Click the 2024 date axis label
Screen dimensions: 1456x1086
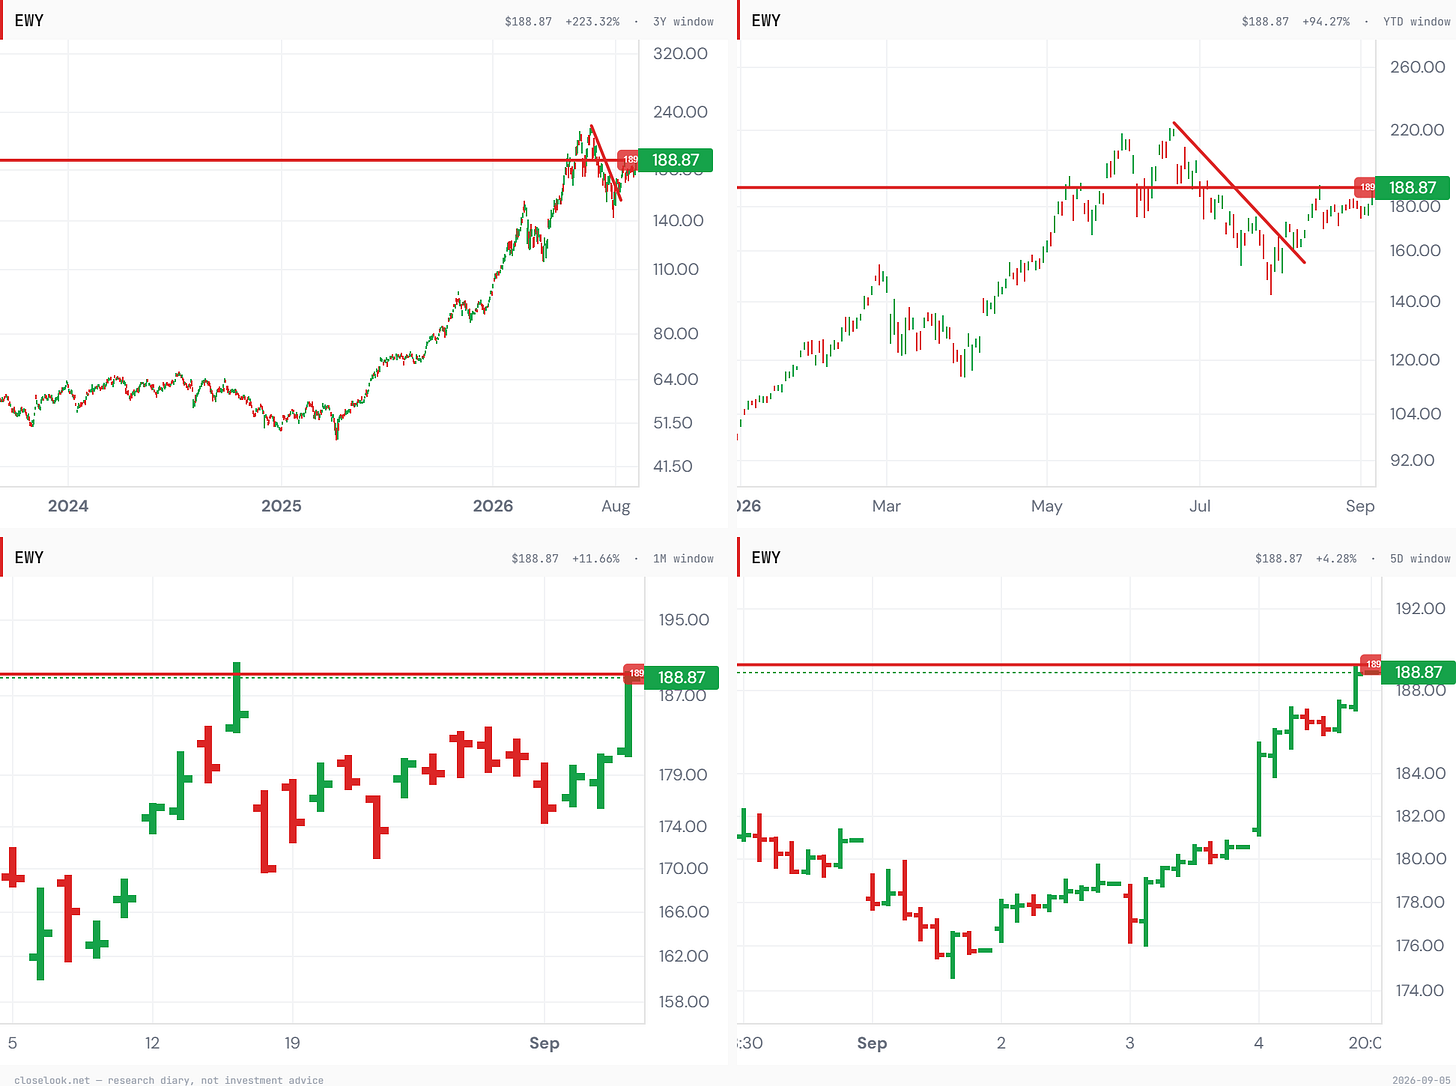[68, 506]
